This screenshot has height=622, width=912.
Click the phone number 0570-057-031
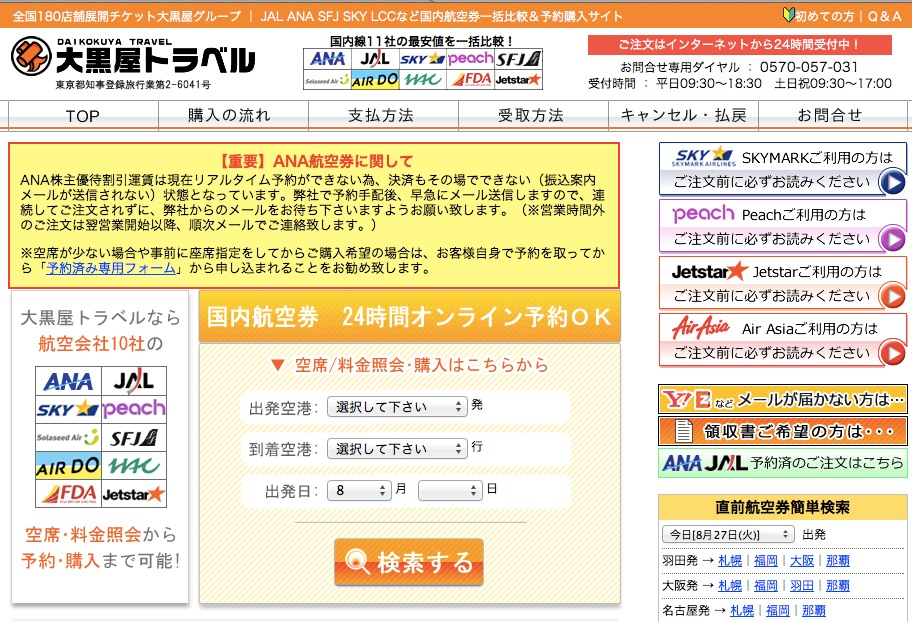click(x=809, y=67)
